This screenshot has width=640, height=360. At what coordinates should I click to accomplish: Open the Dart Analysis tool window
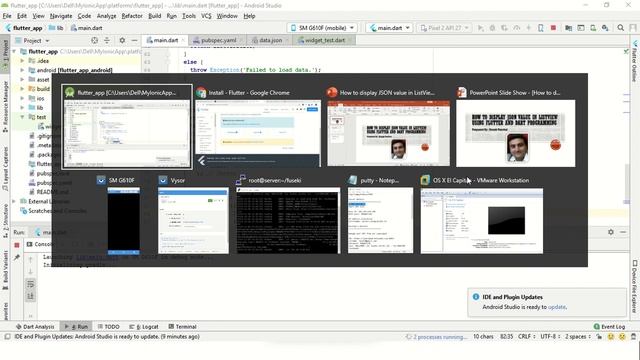point(35,327)
